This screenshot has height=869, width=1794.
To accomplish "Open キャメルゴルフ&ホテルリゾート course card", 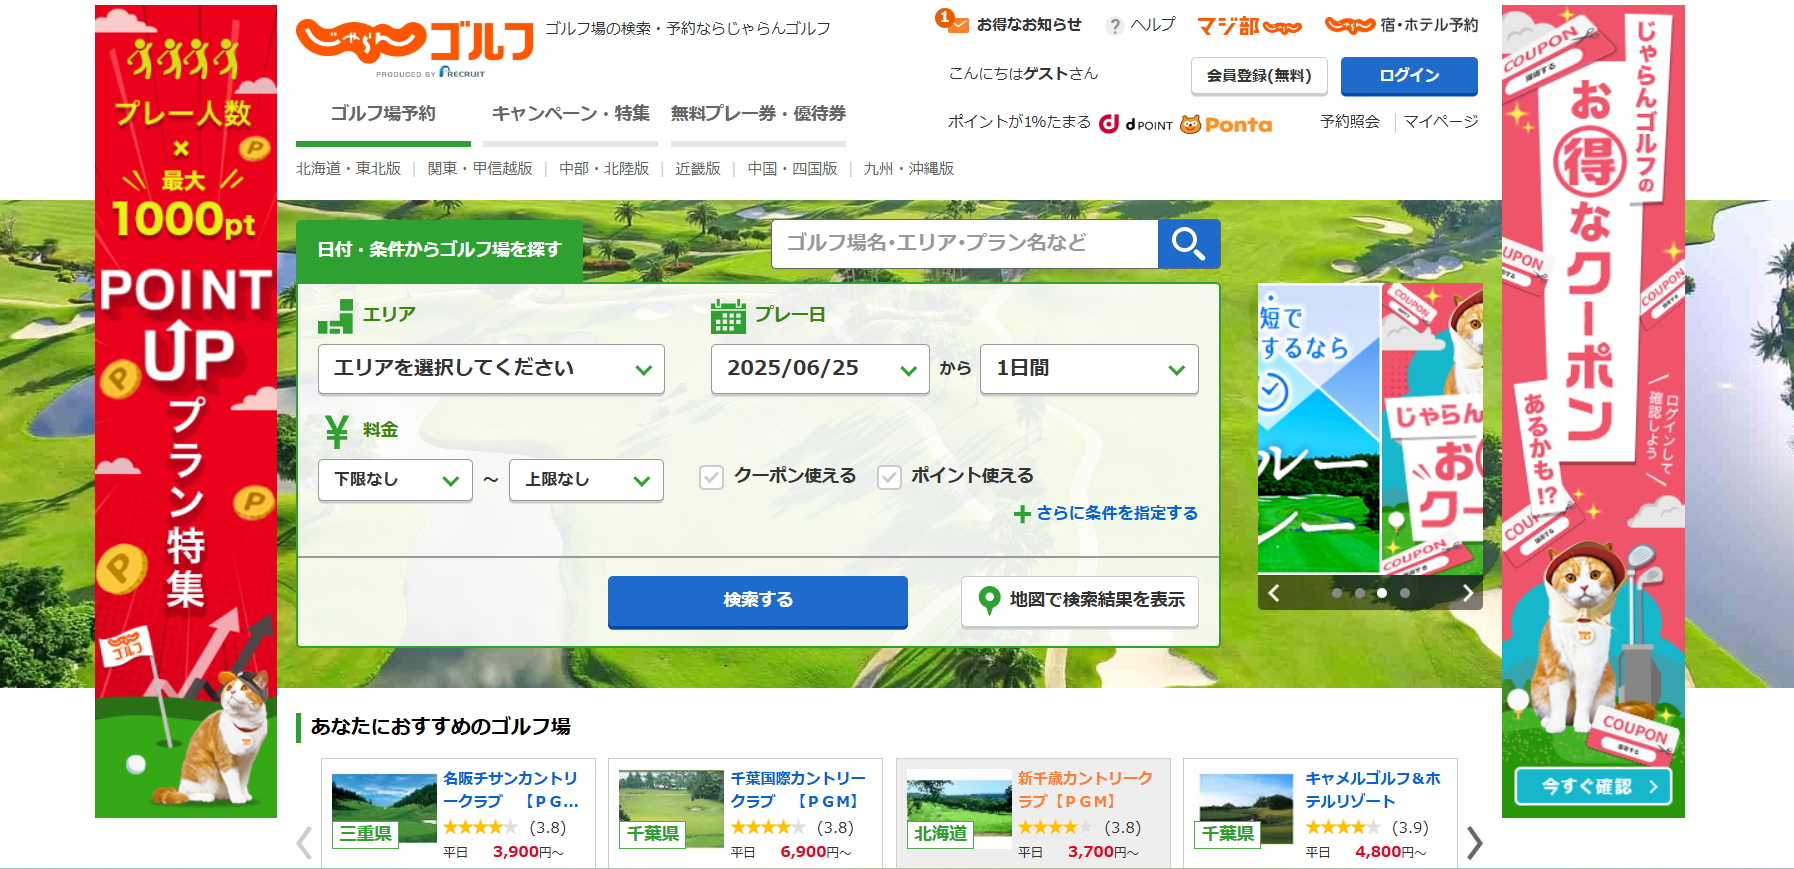I will click(1320, 814).
